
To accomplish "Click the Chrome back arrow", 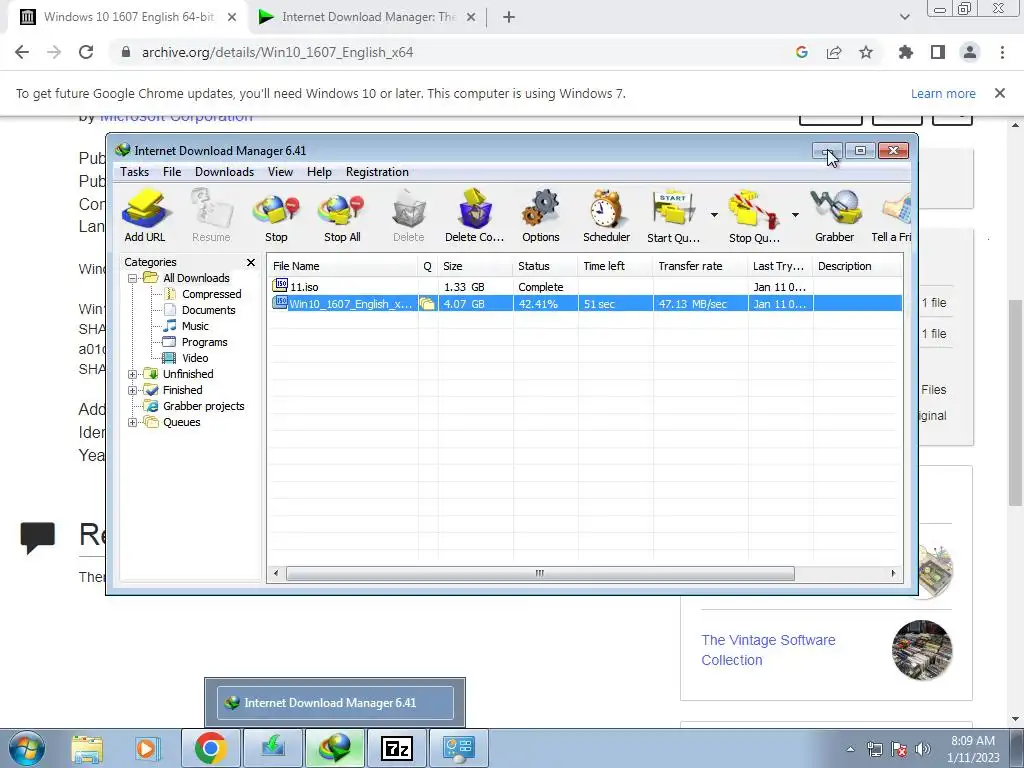I will [x=22, y=52].
